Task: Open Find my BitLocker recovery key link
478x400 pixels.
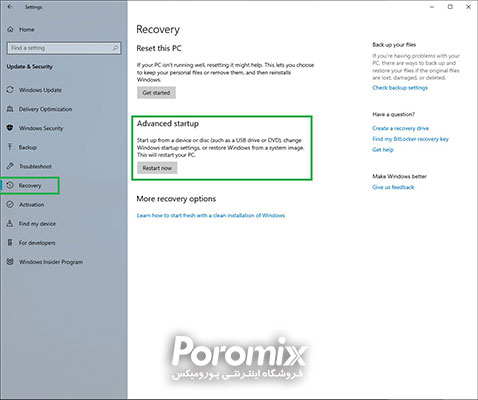Action: (410, 139)
